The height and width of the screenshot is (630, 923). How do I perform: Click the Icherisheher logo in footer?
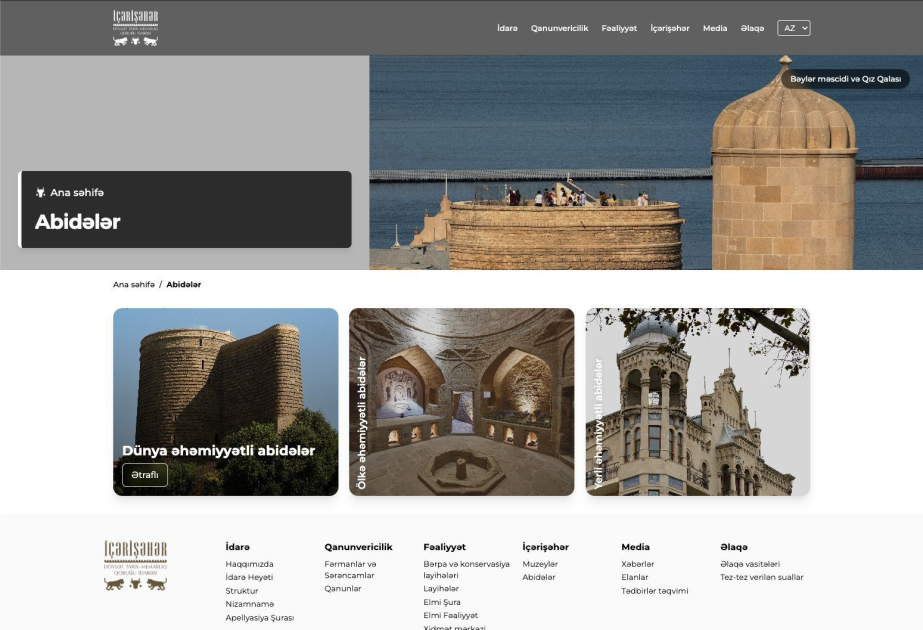(135, 565)
